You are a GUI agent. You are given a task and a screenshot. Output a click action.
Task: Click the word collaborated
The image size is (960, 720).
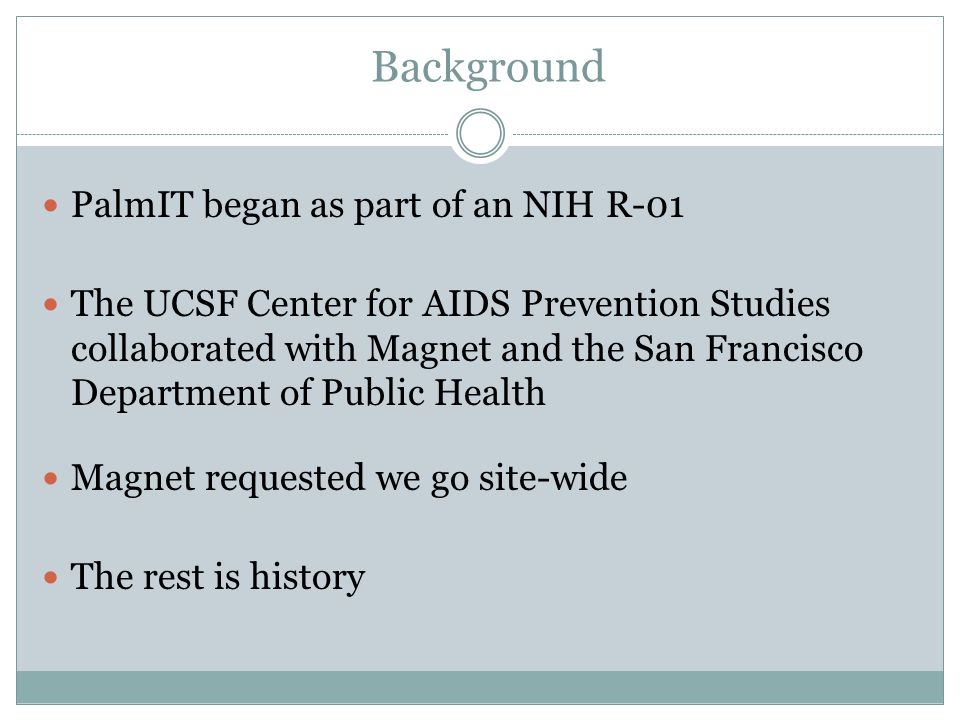pos(173,348)
